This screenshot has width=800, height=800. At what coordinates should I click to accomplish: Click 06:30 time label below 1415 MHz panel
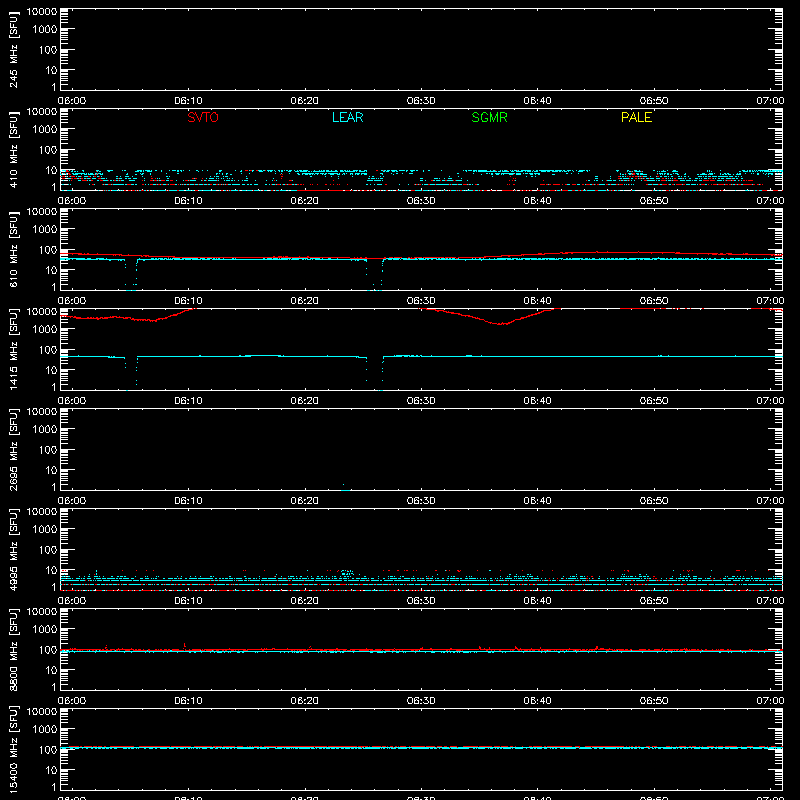point(421,401)
